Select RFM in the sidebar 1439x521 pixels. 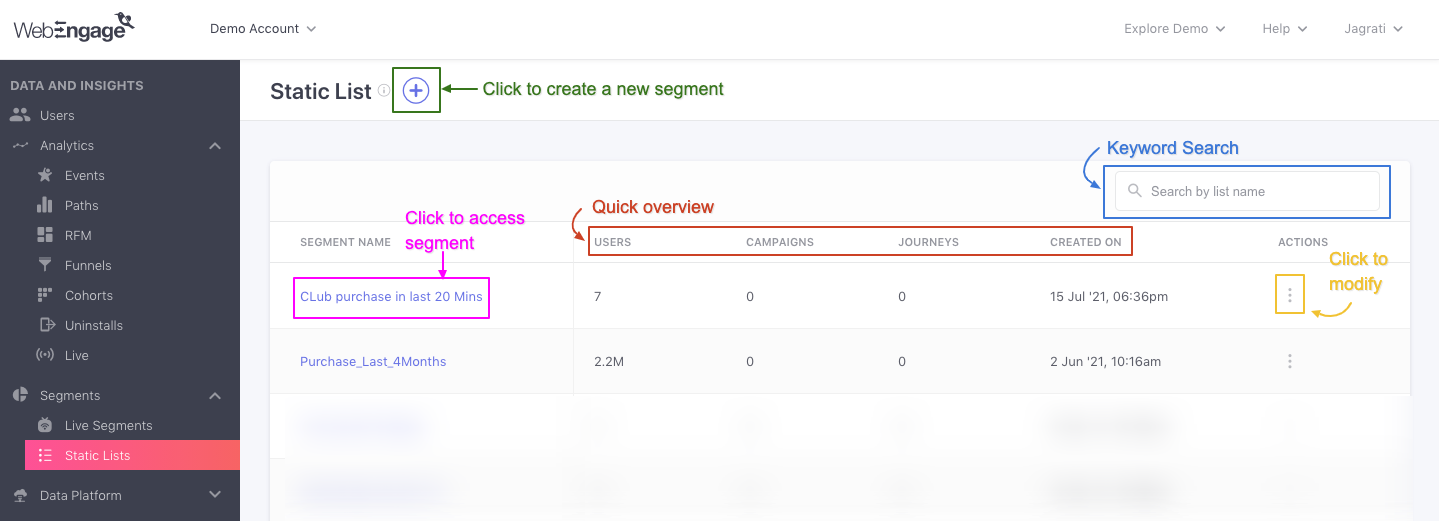[78, 235]
